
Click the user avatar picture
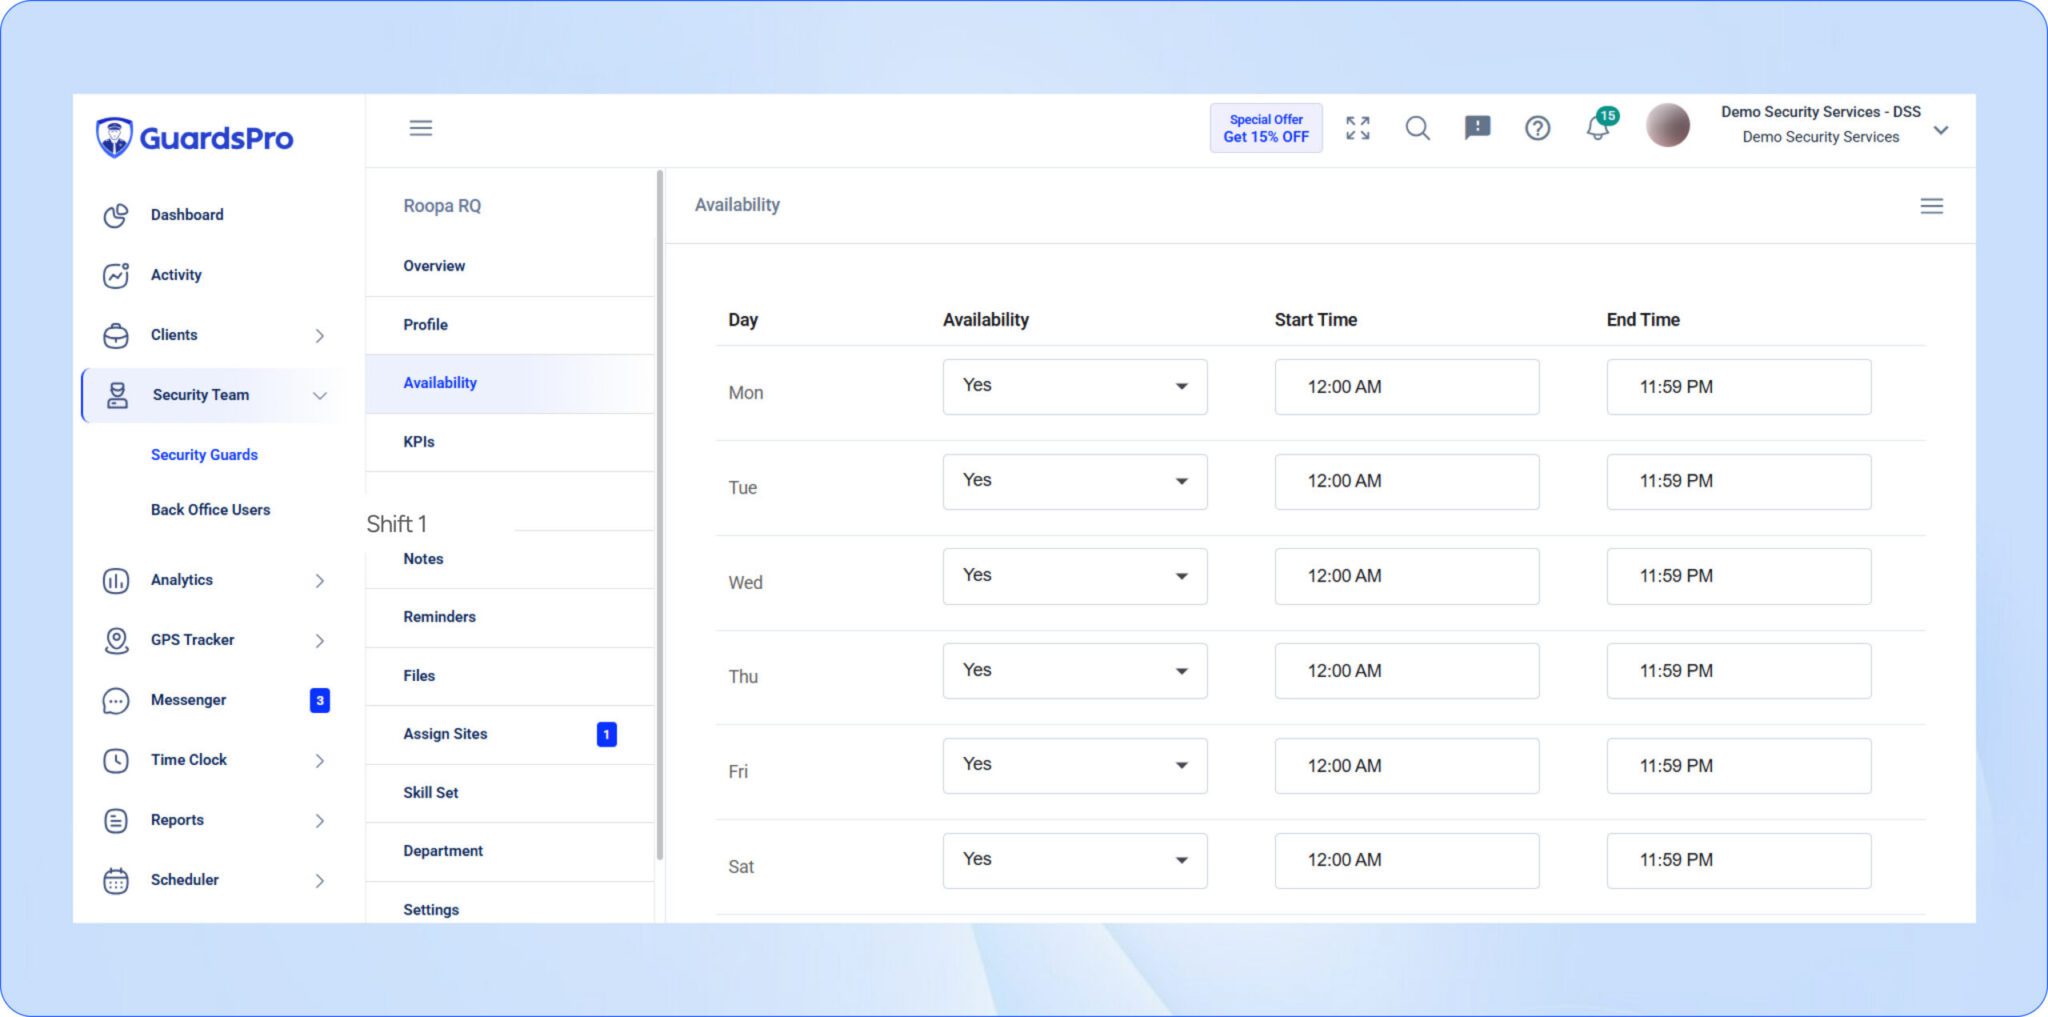point(1668,125)
